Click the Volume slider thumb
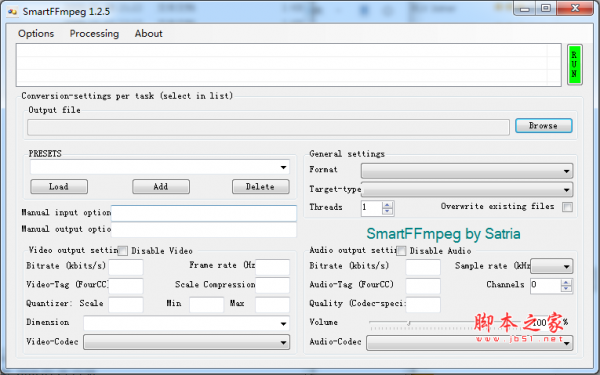The image size is (600, 375). pyautogui.click(x=409, y=323)
